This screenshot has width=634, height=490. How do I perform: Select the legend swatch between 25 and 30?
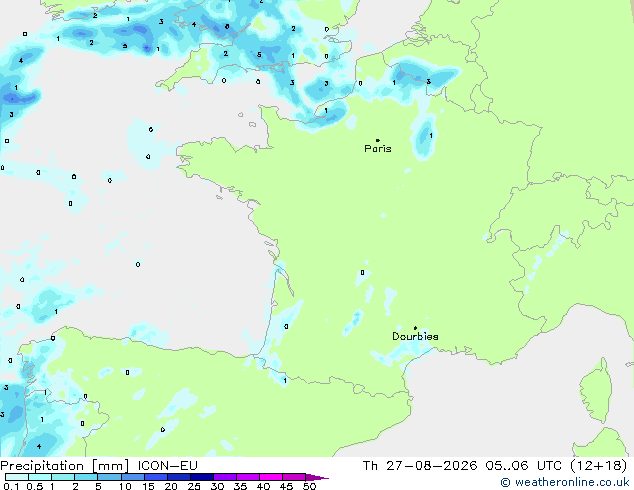[x=202, y=477]
